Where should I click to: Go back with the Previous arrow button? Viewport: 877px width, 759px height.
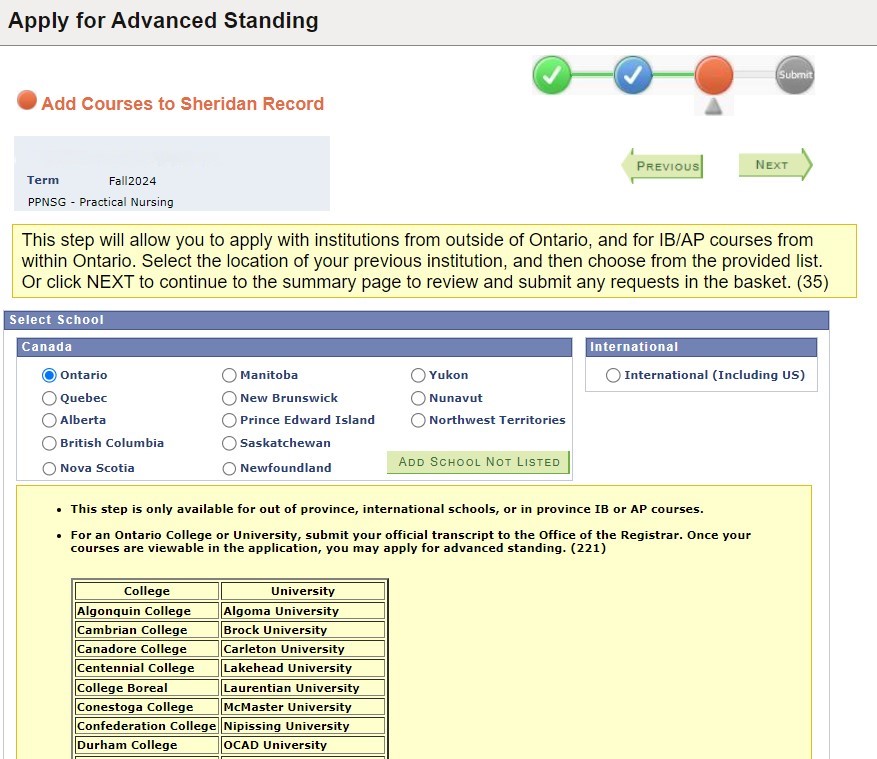(x=662, y=166)
